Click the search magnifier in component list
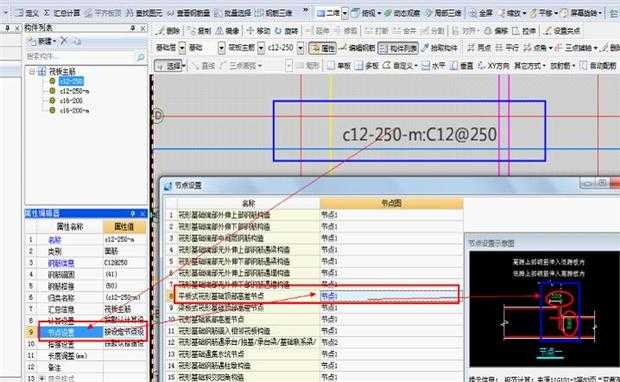 (x=141, y=57)
